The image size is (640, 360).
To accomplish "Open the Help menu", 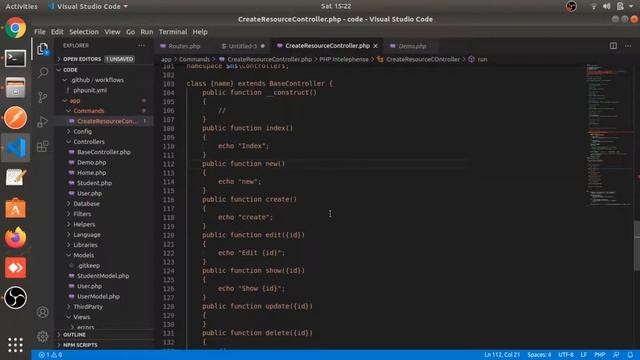I will click(200, 32).
